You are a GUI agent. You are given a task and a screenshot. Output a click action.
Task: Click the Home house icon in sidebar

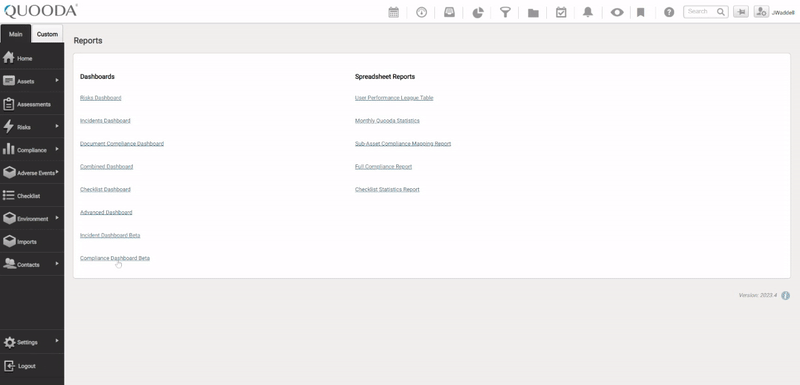pyautogui.click(x=9, y=58)
